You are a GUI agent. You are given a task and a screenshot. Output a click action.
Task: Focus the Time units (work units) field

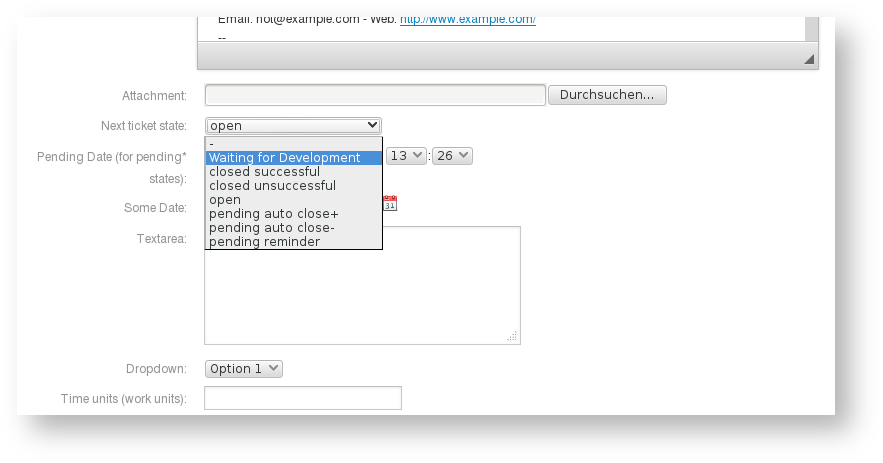click(x=302, y=398)
